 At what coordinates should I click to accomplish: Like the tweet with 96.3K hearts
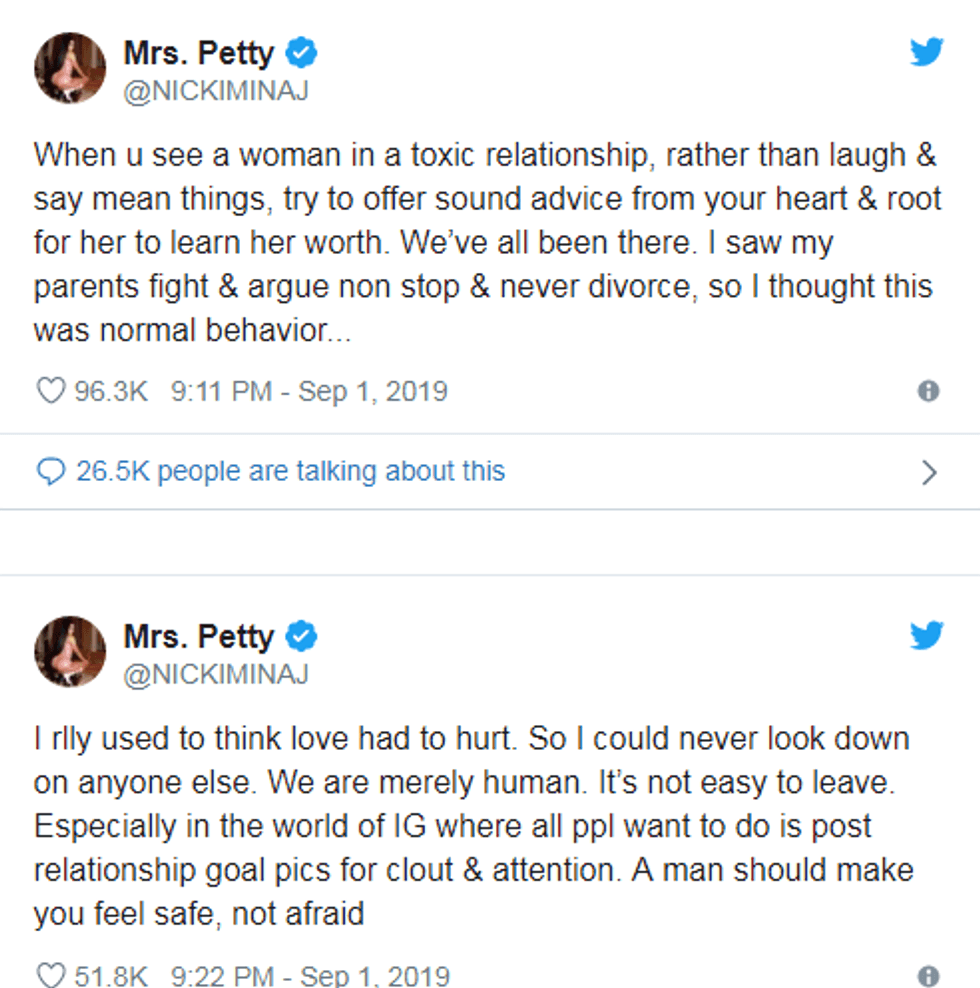50,390
